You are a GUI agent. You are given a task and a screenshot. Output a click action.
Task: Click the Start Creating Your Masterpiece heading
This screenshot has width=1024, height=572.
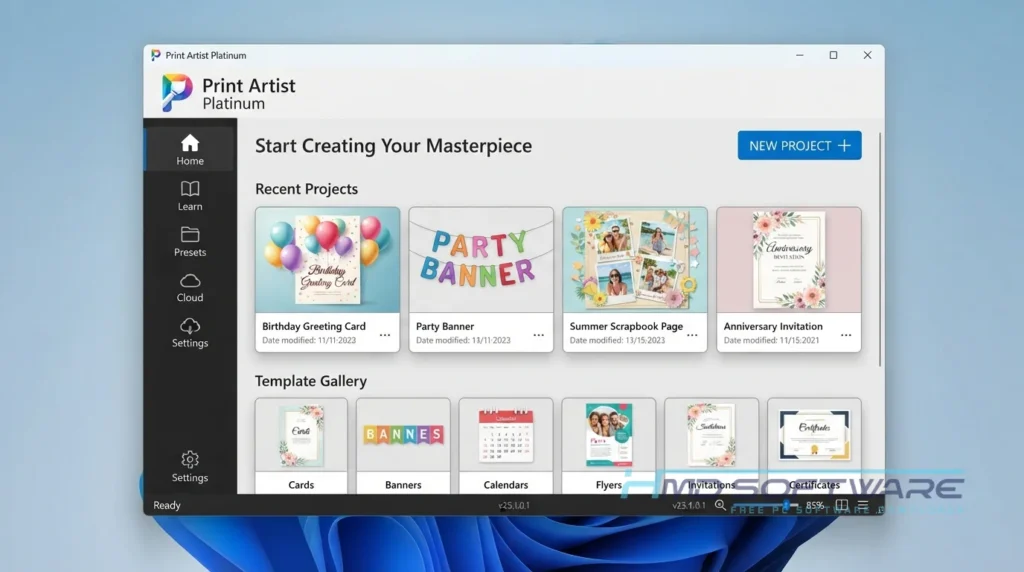pos(393,146)
